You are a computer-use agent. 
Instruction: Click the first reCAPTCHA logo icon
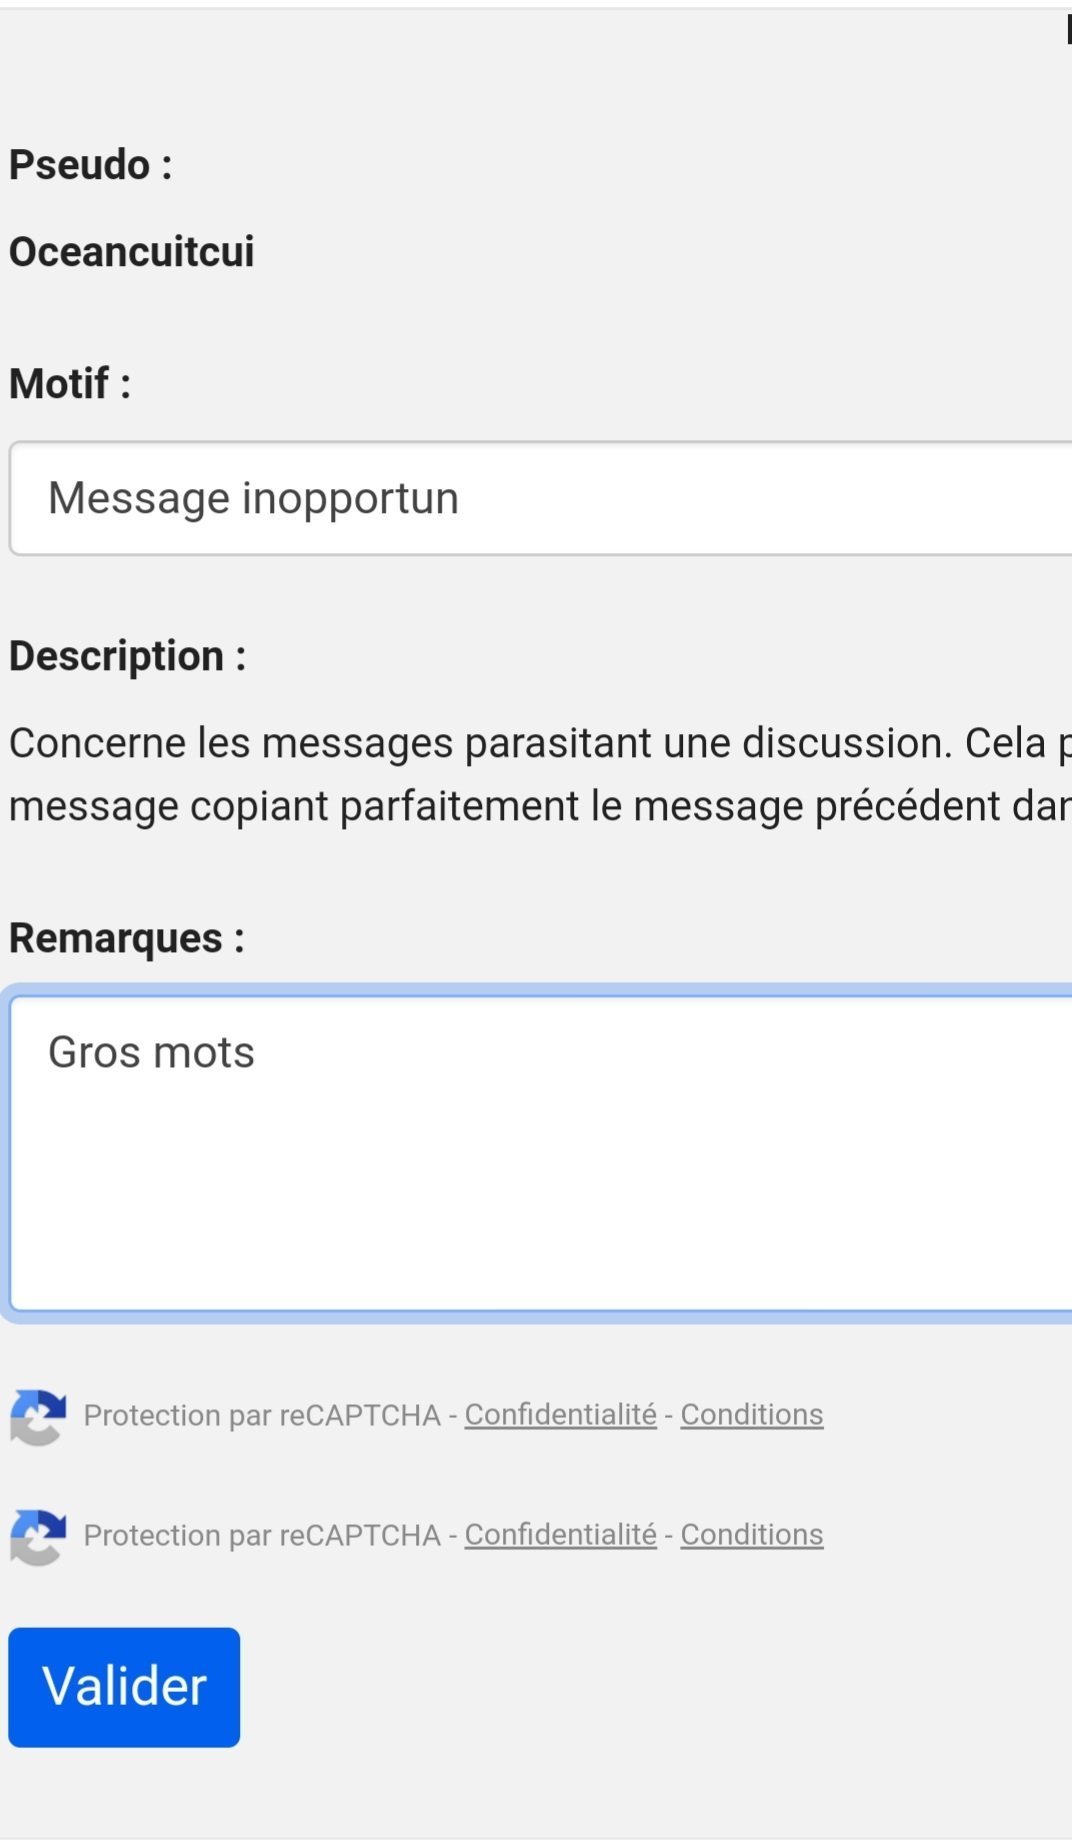(38, 1417)
